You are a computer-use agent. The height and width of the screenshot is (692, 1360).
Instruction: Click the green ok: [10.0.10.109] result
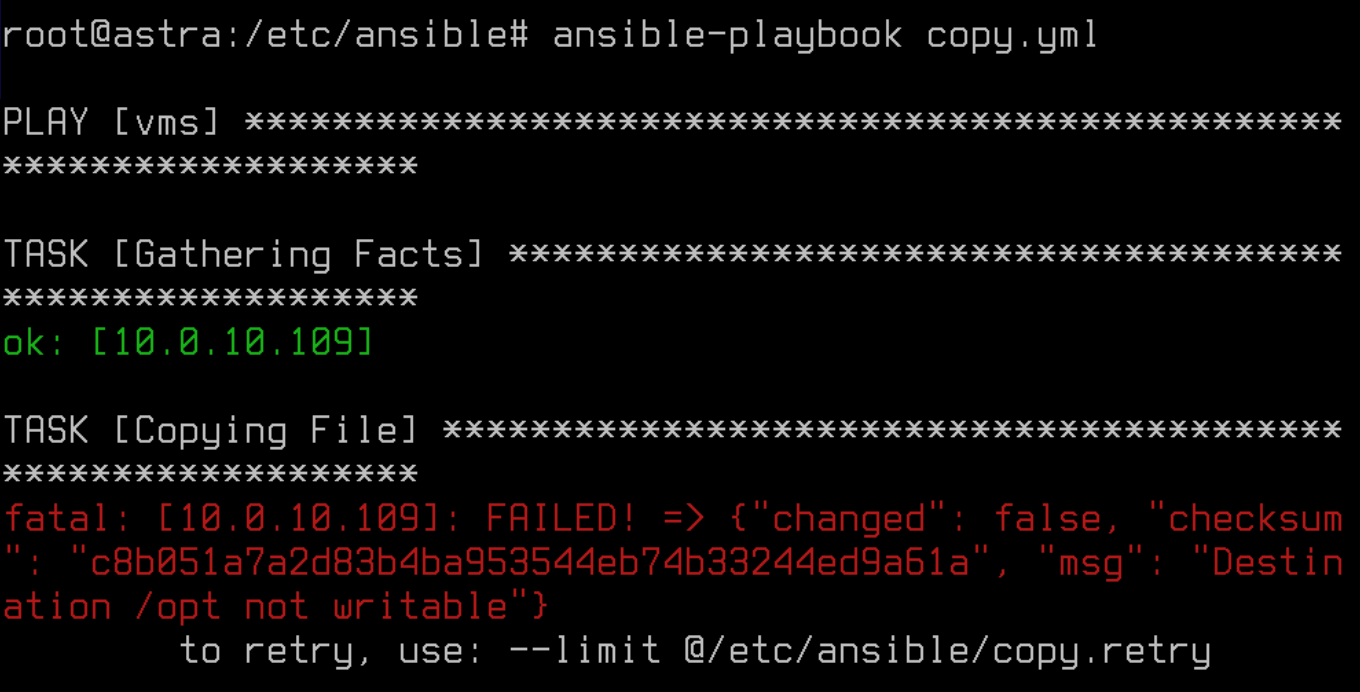pos(189,343)
